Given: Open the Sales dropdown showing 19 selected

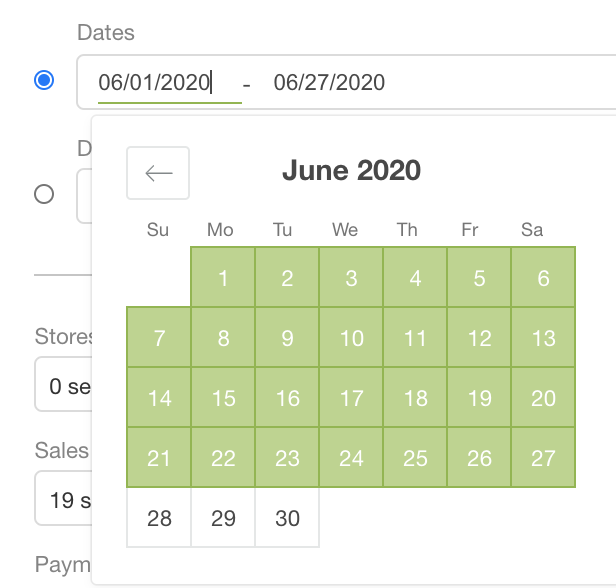Looking at the screenshot, I should pos(63,498).
